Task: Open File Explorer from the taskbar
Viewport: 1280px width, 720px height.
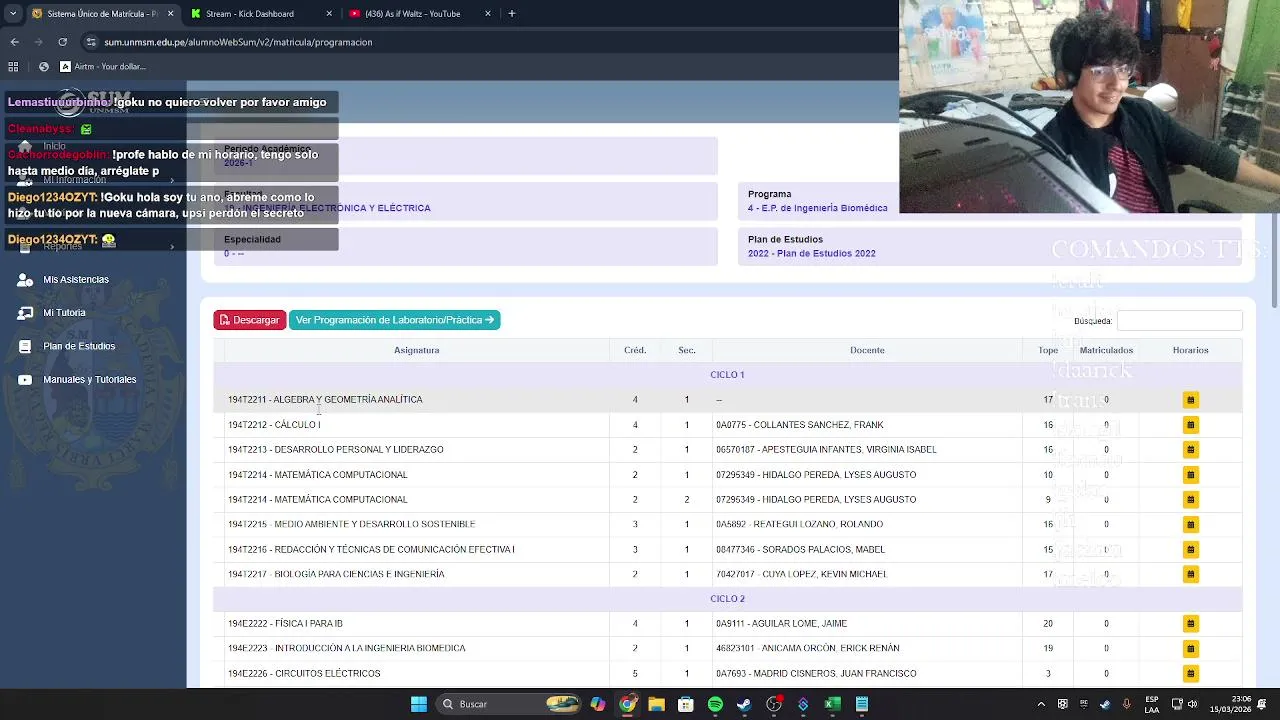Action: tap(656, 704)
